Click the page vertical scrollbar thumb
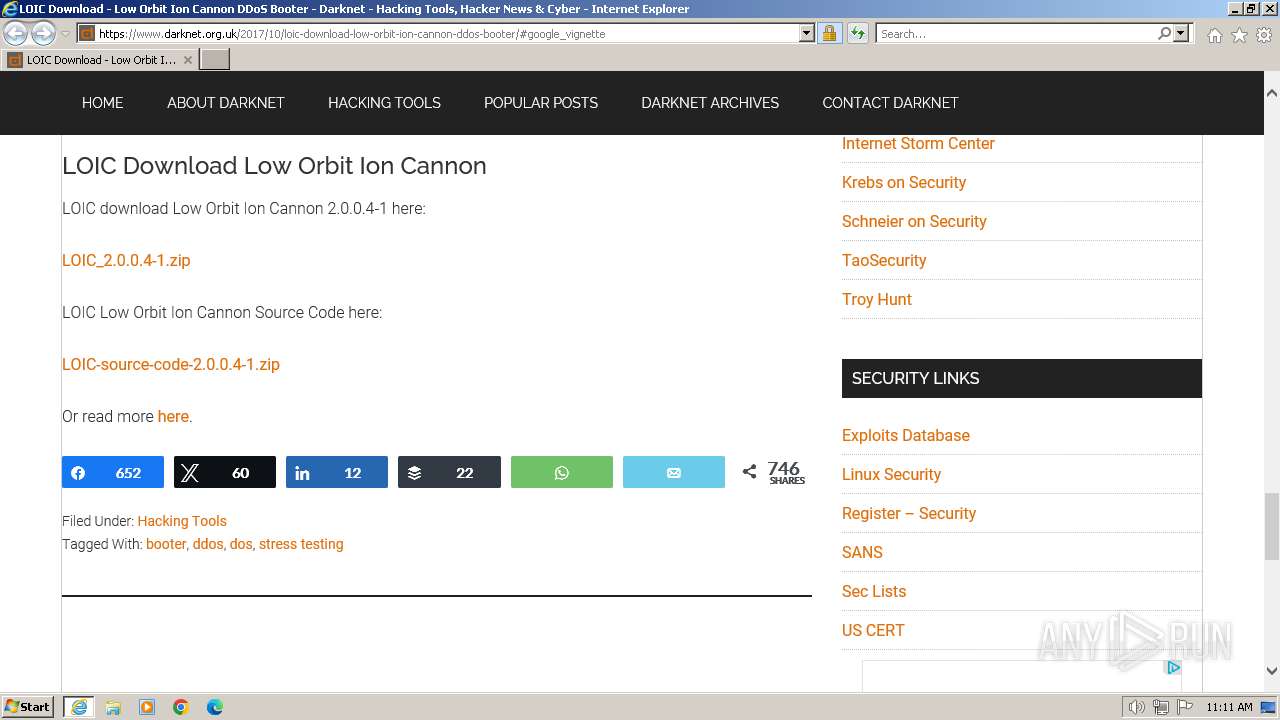This screenshot has height=720, width=1280. pos(1272,527)
